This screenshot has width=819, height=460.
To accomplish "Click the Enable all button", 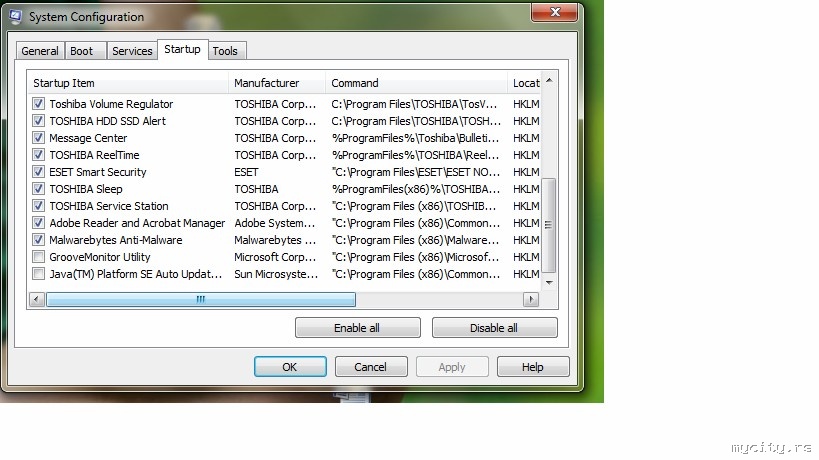I will [x=357, y=328].
